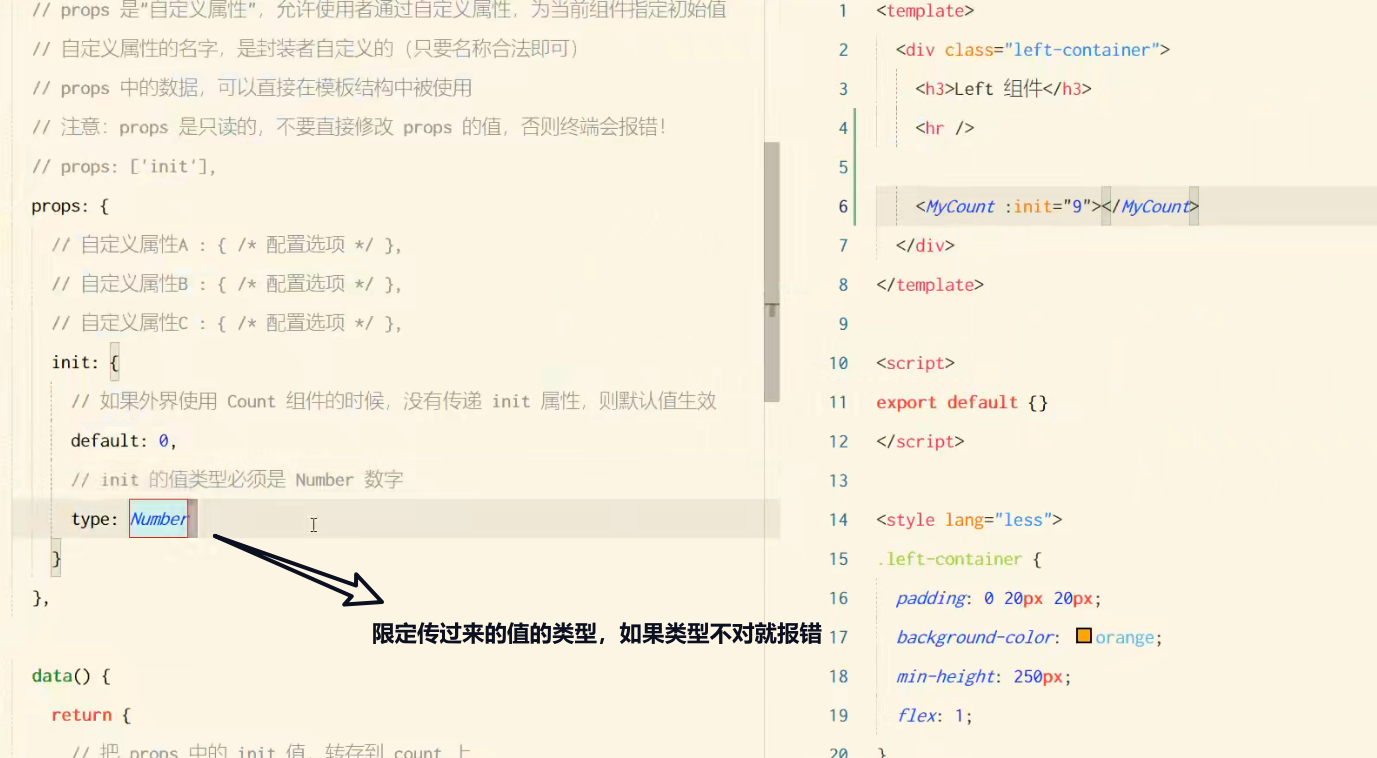Click the opening <MyCount> tag on line 6

click(x=1008, y=206)
